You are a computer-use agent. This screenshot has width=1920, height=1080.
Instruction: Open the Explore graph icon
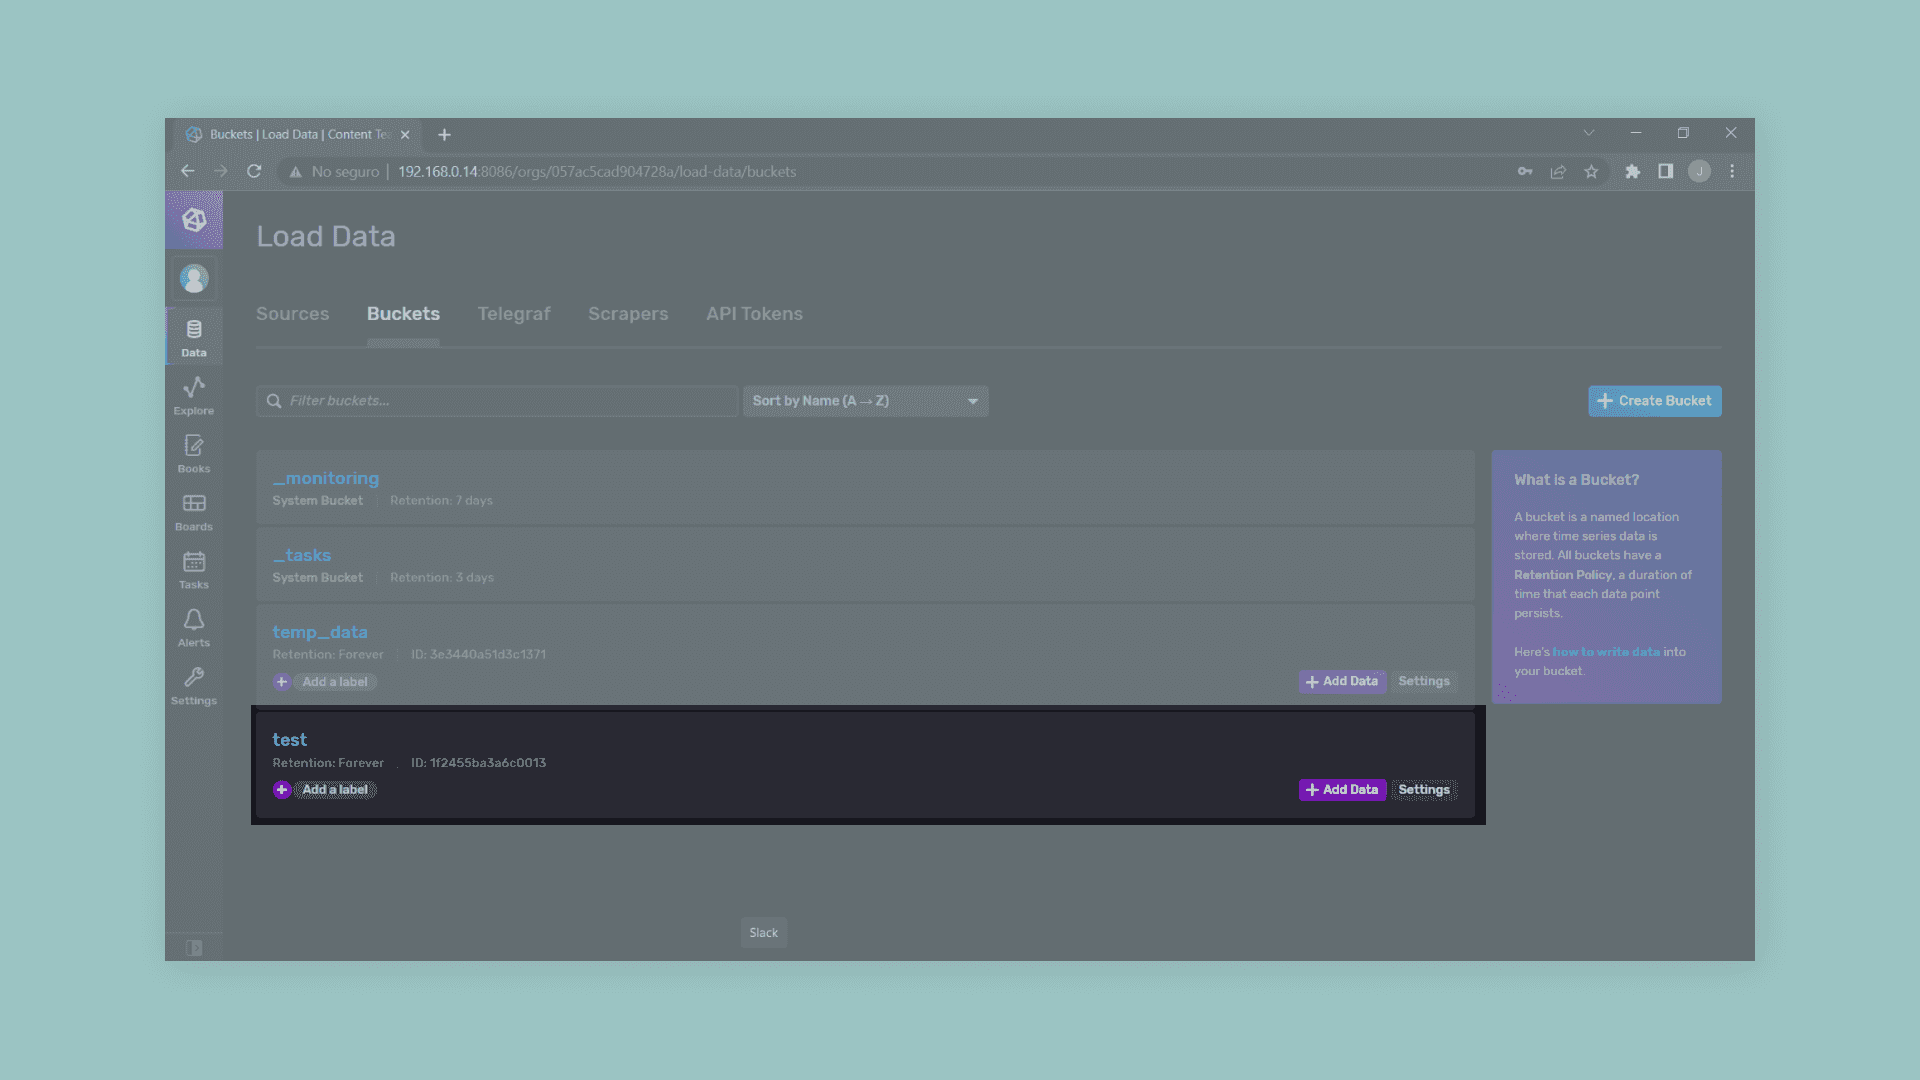194,395
